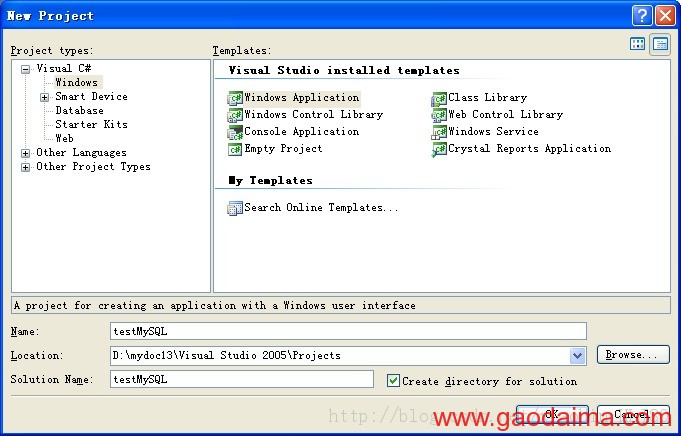Select the Web project type

pyautogui.click(x=64, y=139)
